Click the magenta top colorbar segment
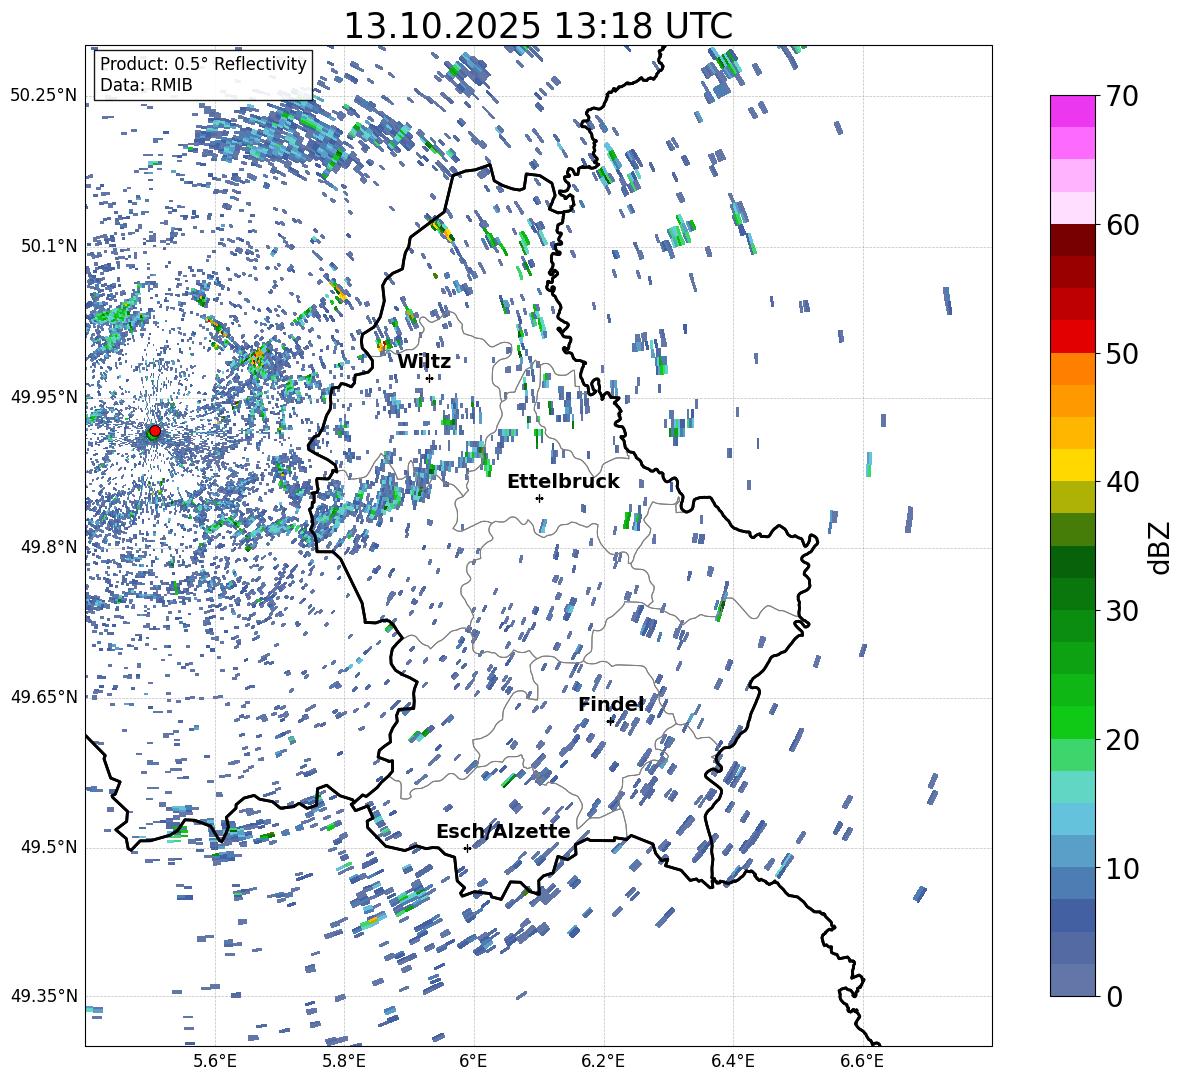Screen dimensions: 1184x1081 click(1072, 111)
